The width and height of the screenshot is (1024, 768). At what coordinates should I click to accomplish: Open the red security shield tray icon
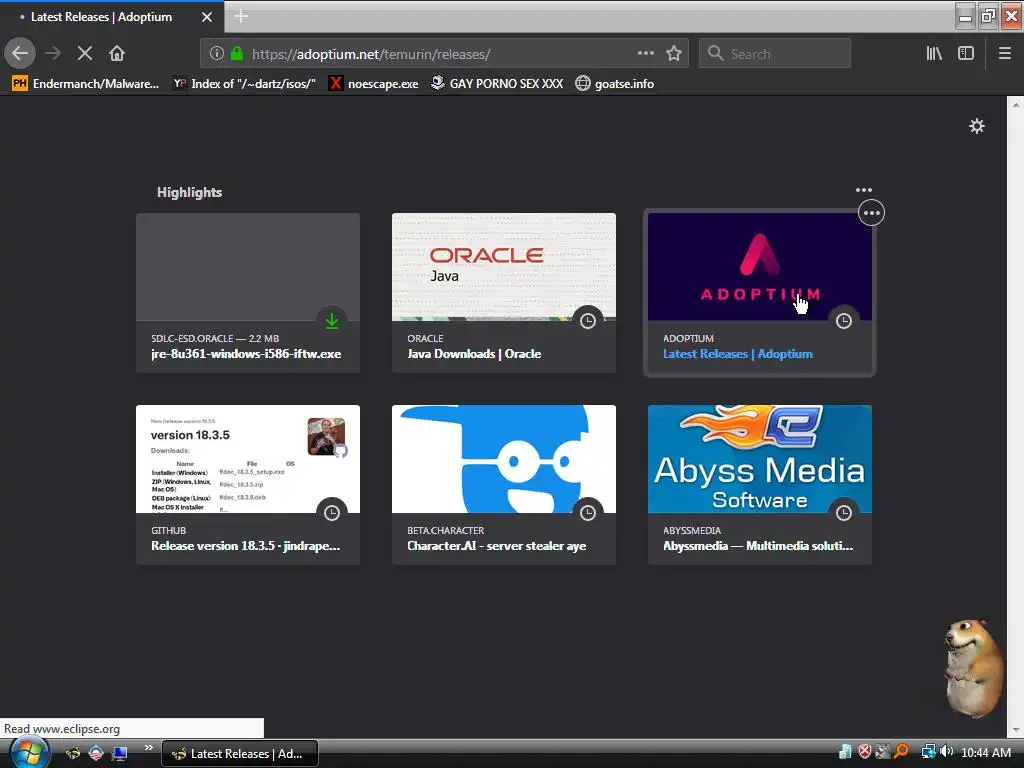coord(865,752)
